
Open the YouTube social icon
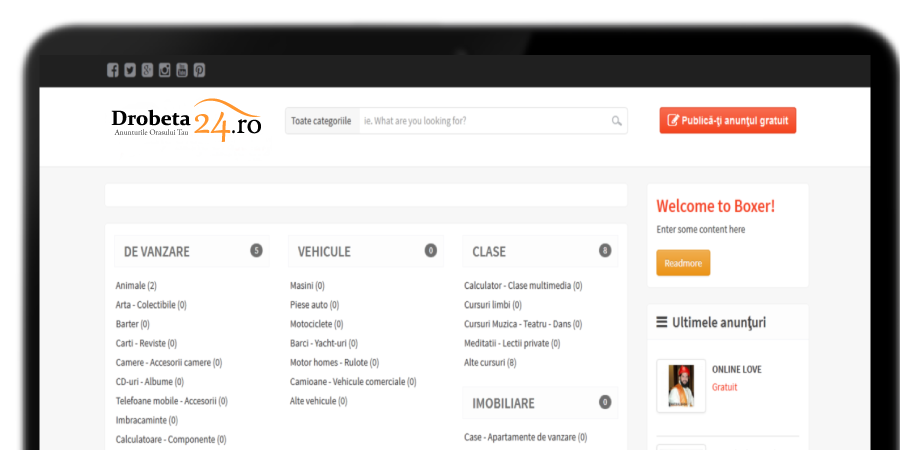tap(181, 71)
